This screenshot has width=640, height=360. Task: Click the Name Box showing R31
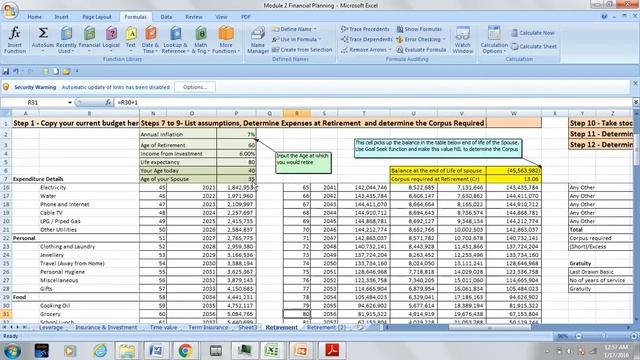click(x=33, y=102)
